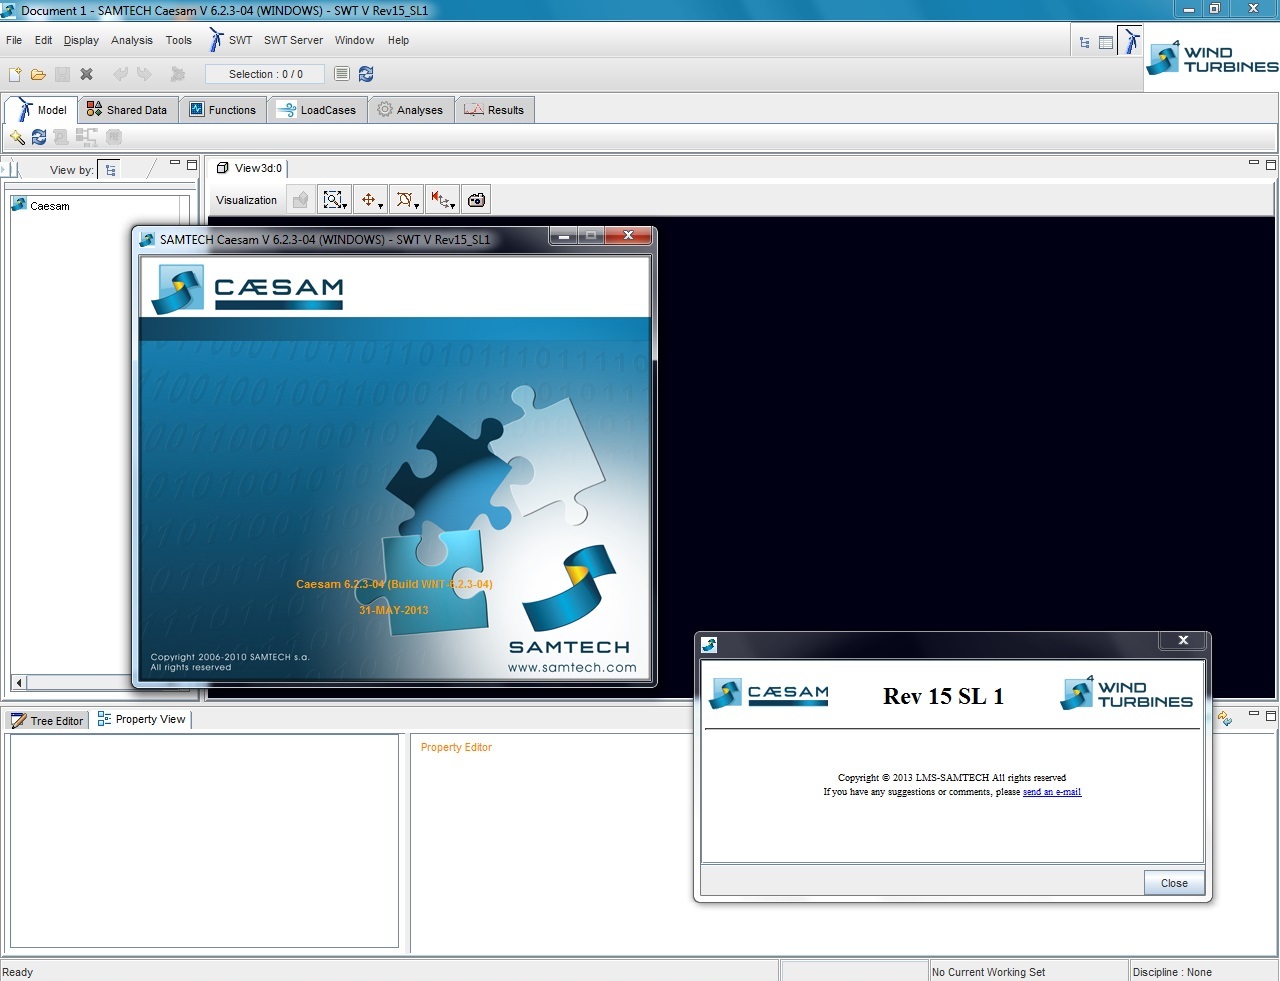Click the greyed-out hierarchy icon in Model toolbar
The image size is (1280, 981).
[x=87, y=137]
